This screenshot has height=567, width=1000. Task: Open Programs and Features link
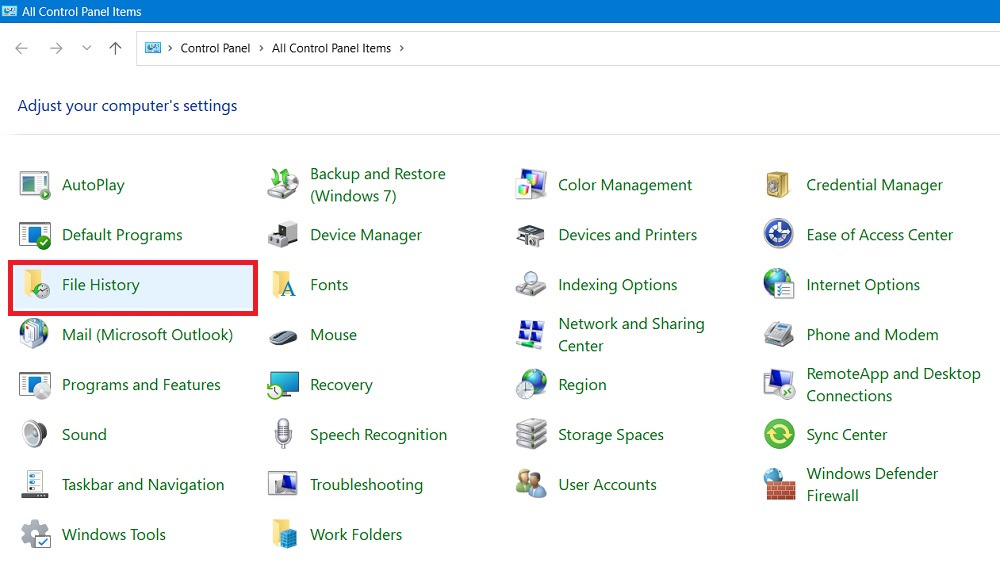141,385
